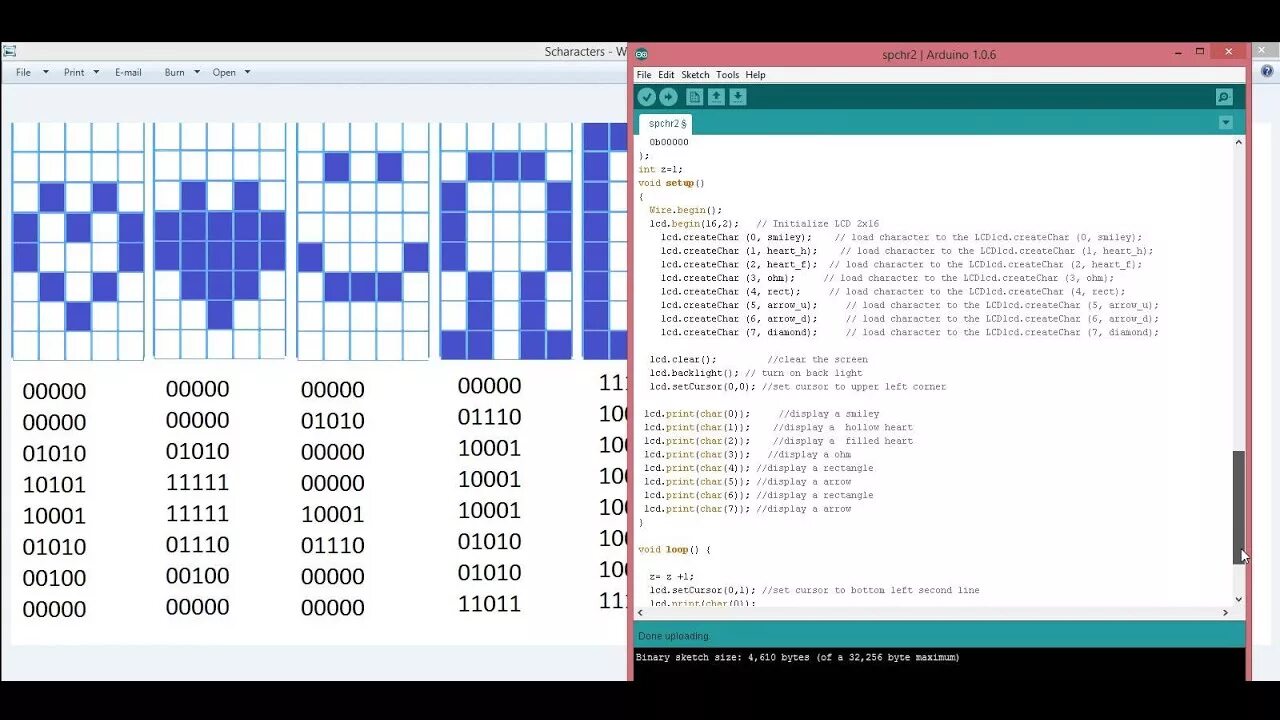The width and height of the screenshot is (1280, 720).
Task: Create a new sketch with the New icon
Action: 694,97
